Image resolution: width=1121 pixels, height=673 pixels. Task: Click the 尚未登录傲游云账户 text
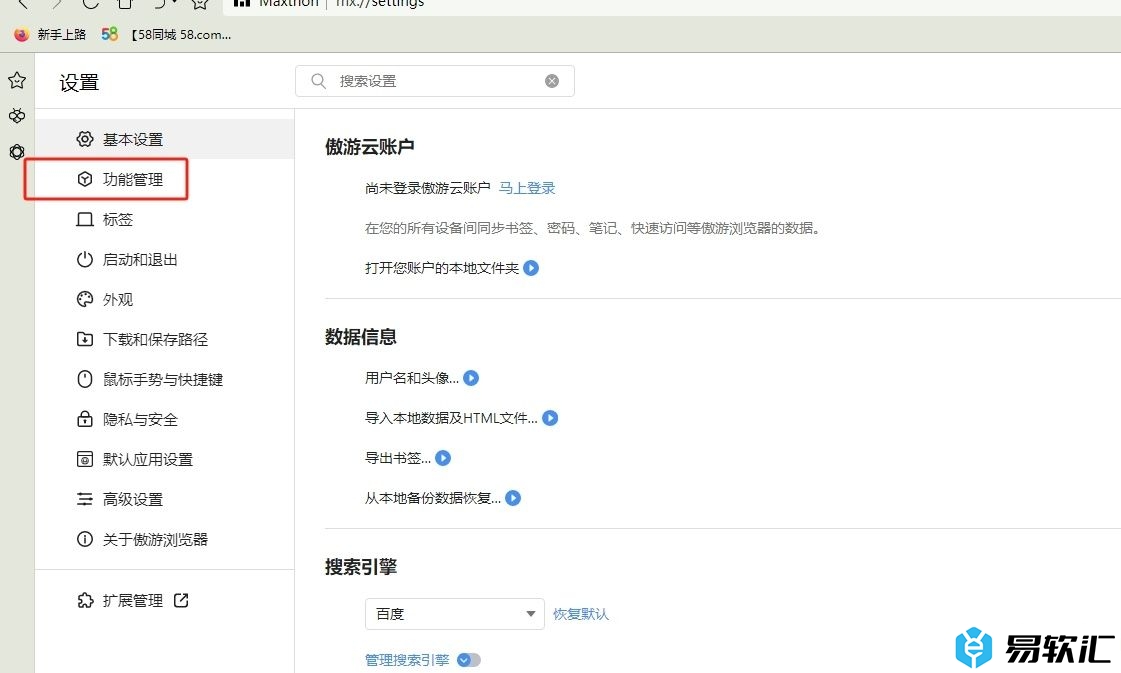click(x=428, y=188)
